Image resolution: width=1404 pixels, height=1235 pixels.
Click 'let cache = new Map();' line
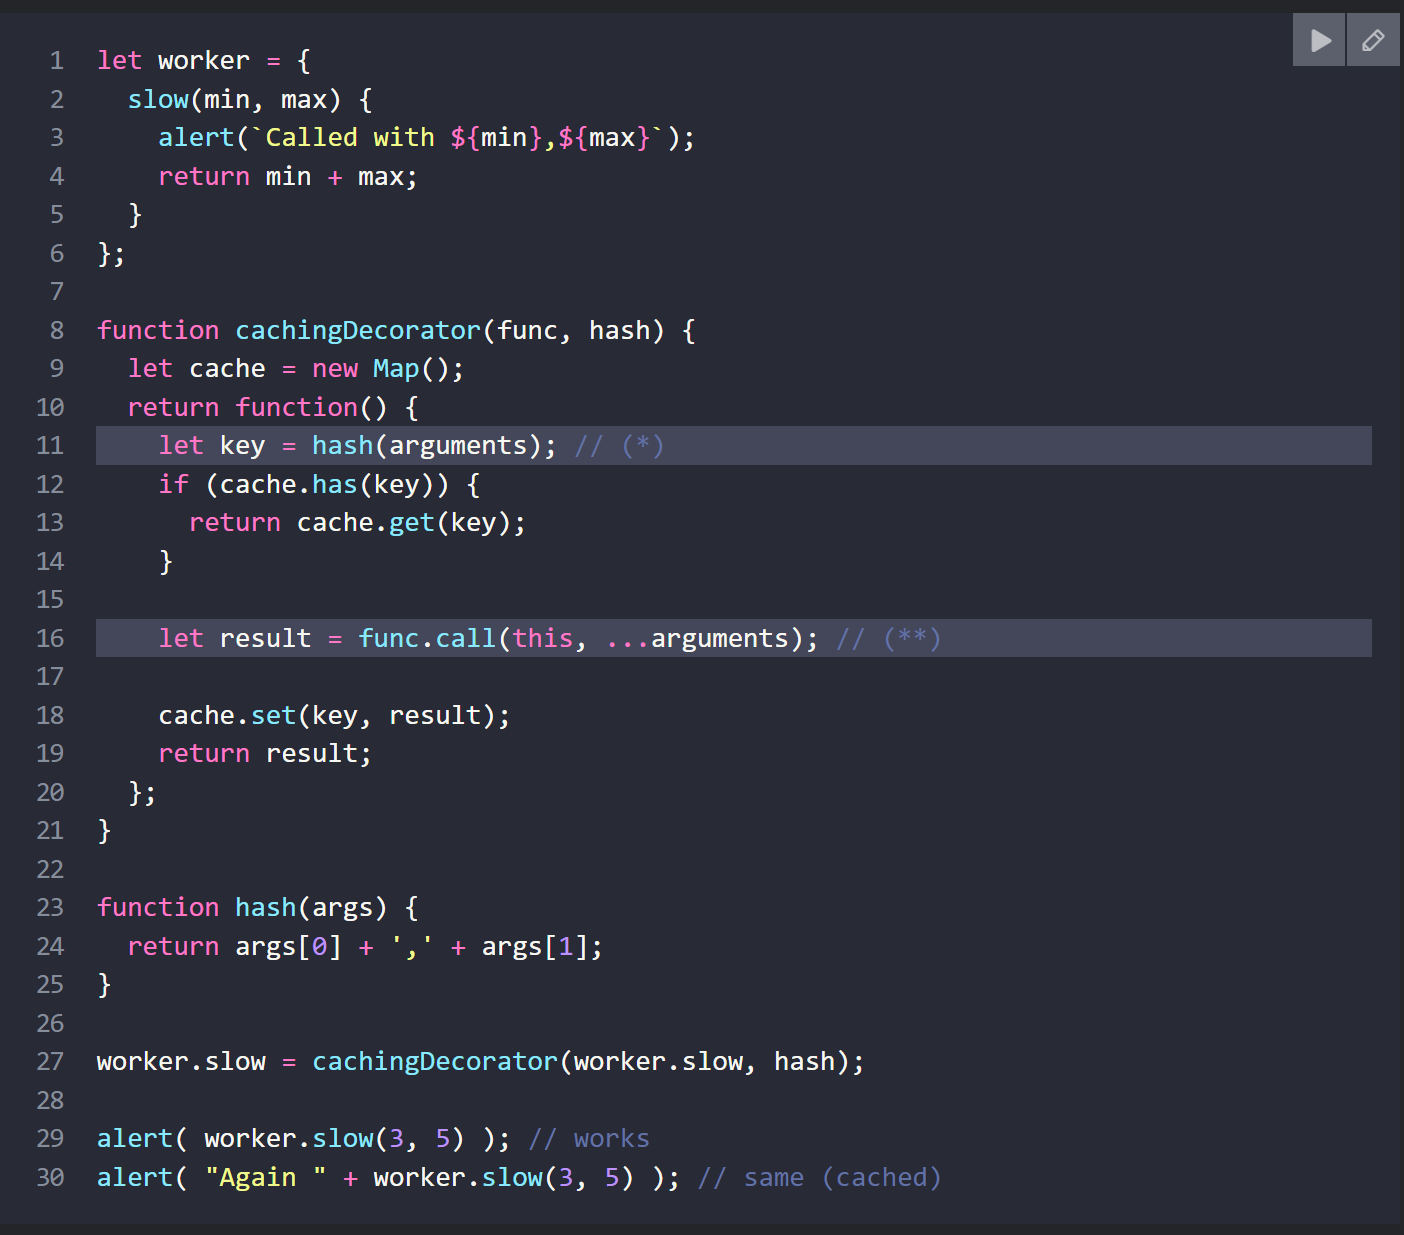296,369
